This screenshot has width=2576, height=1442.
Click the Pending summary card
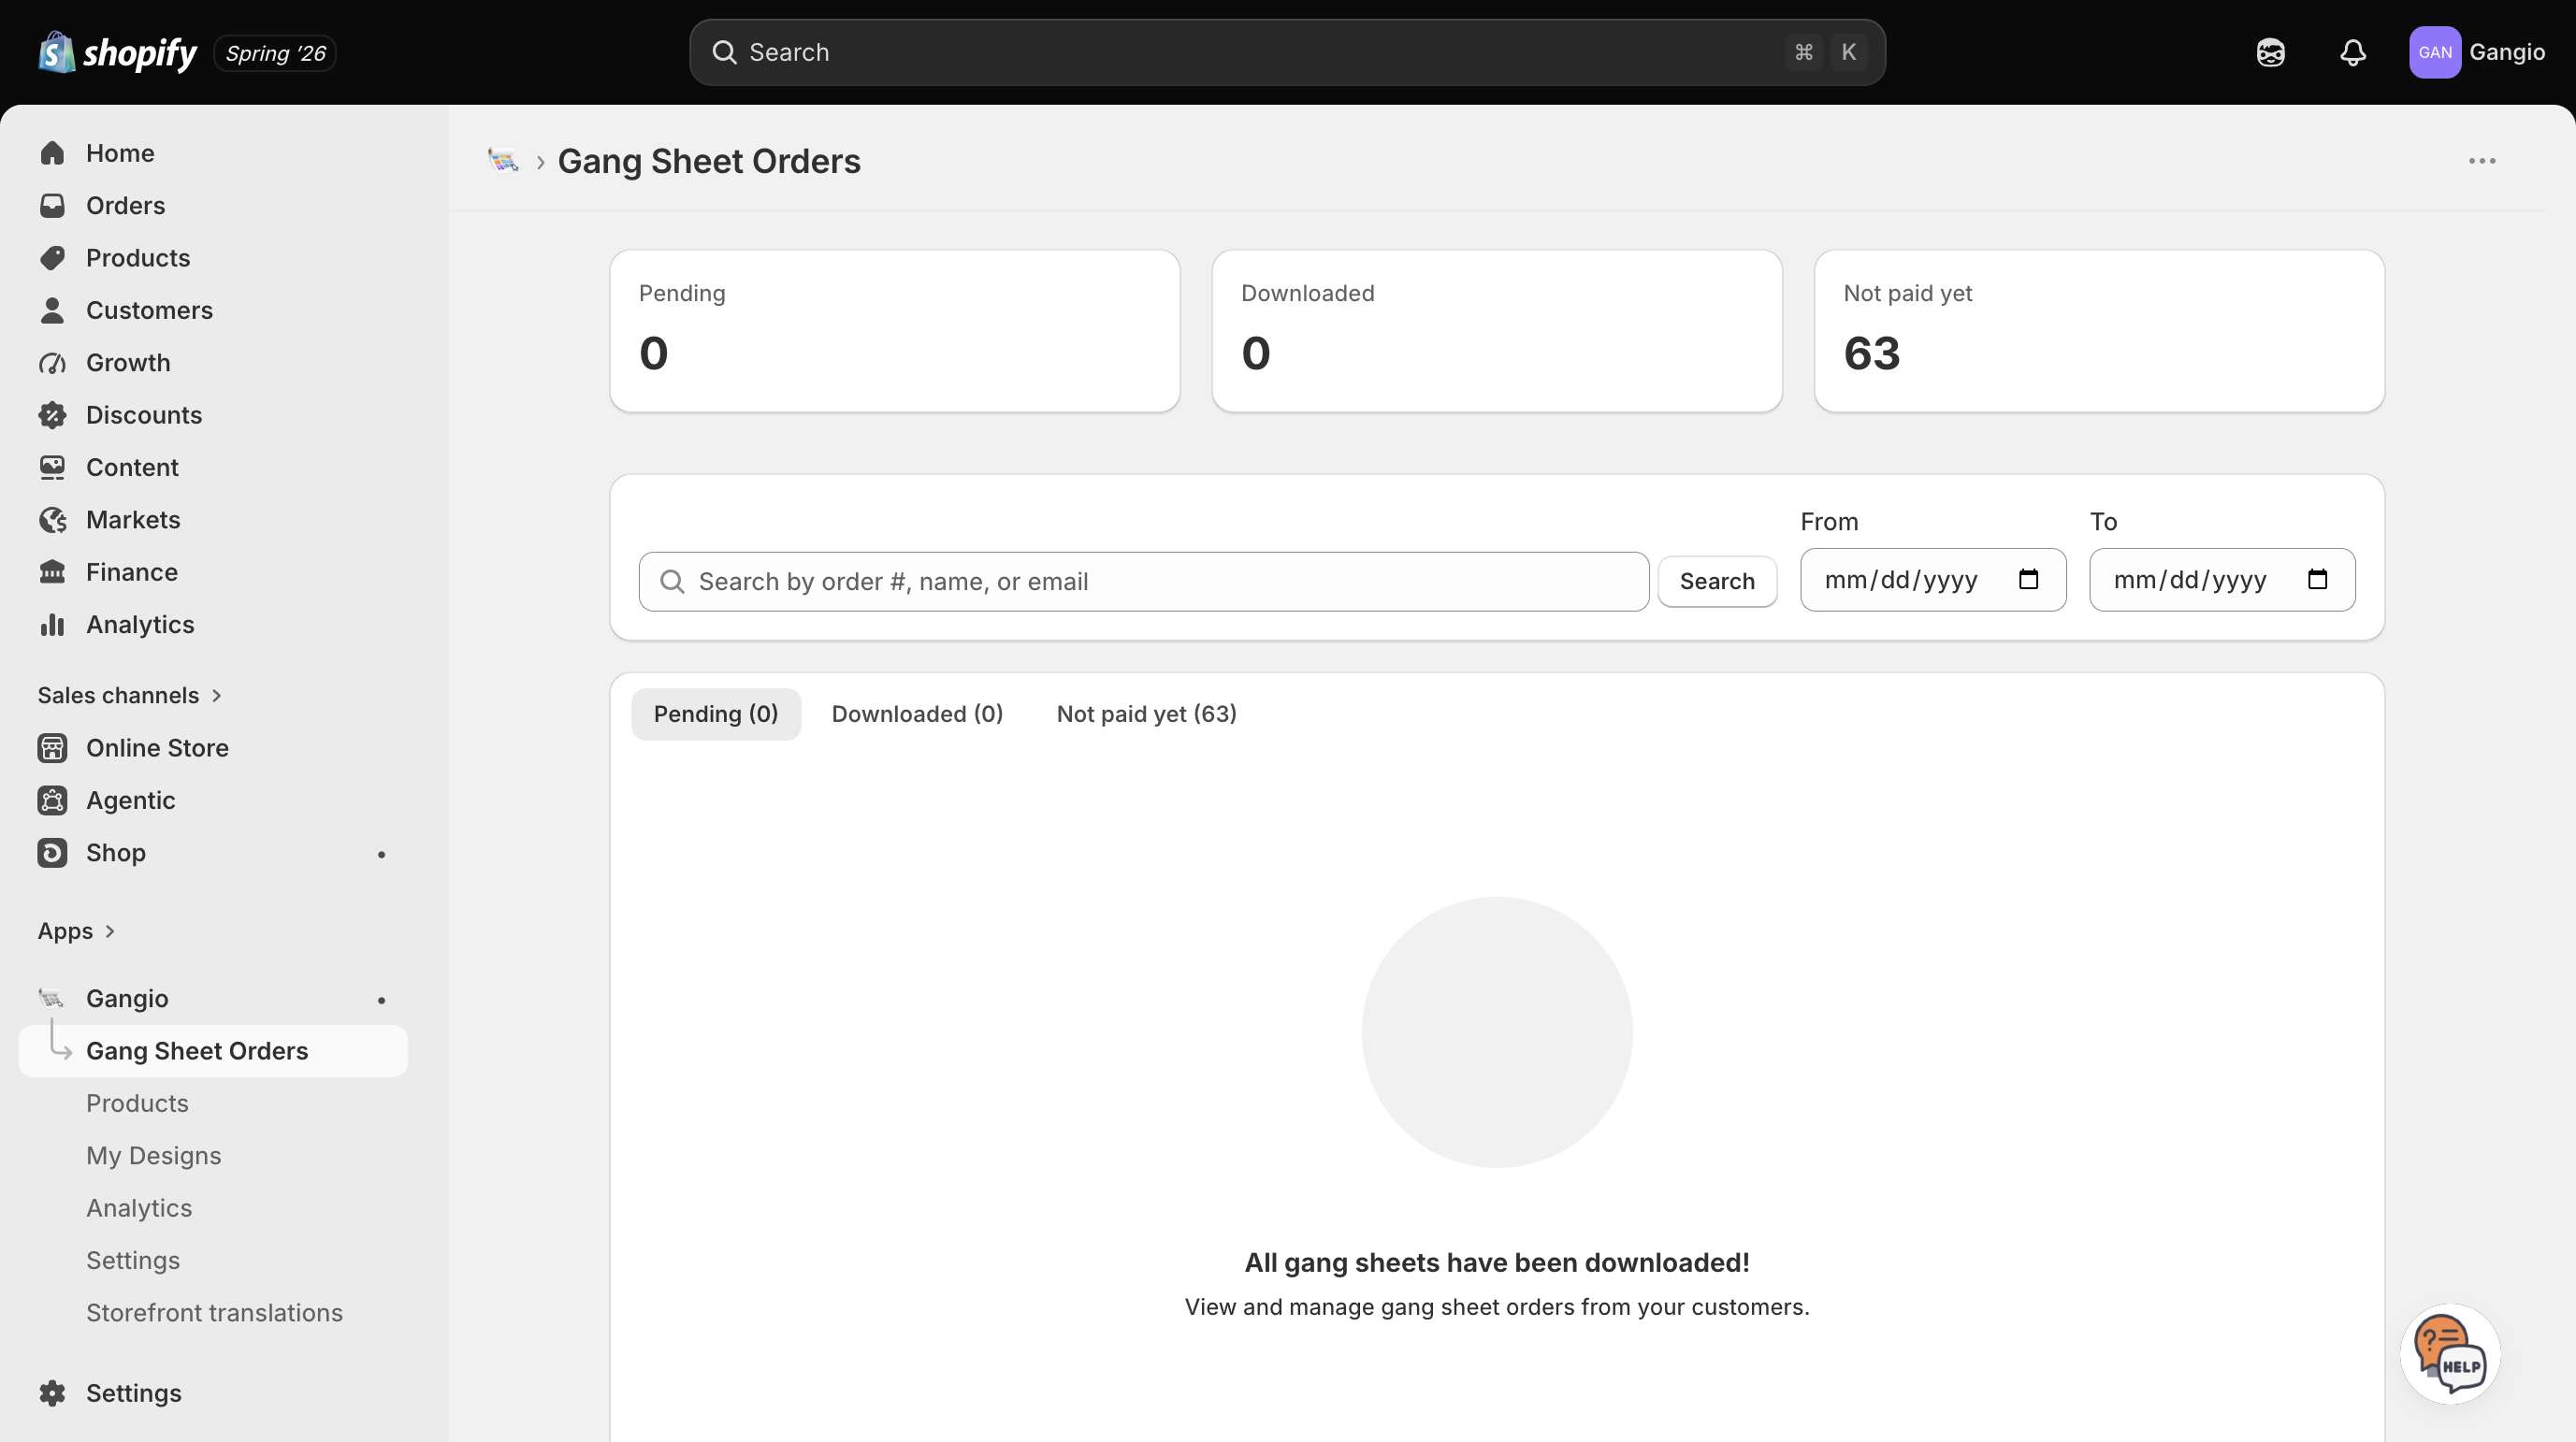tap(895, 331)
